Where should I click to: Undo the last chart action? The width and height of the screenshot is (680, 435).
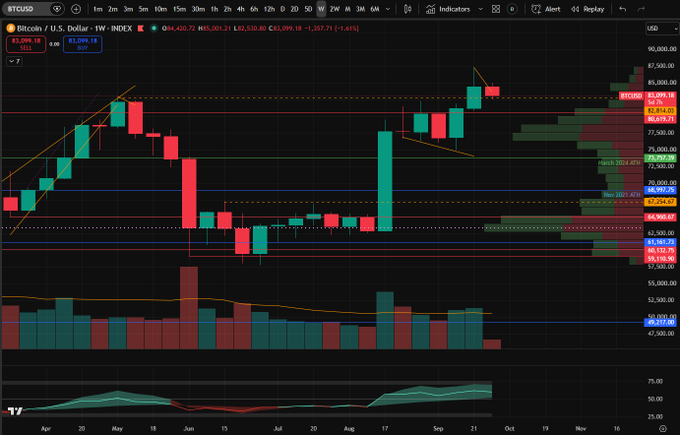623,9
